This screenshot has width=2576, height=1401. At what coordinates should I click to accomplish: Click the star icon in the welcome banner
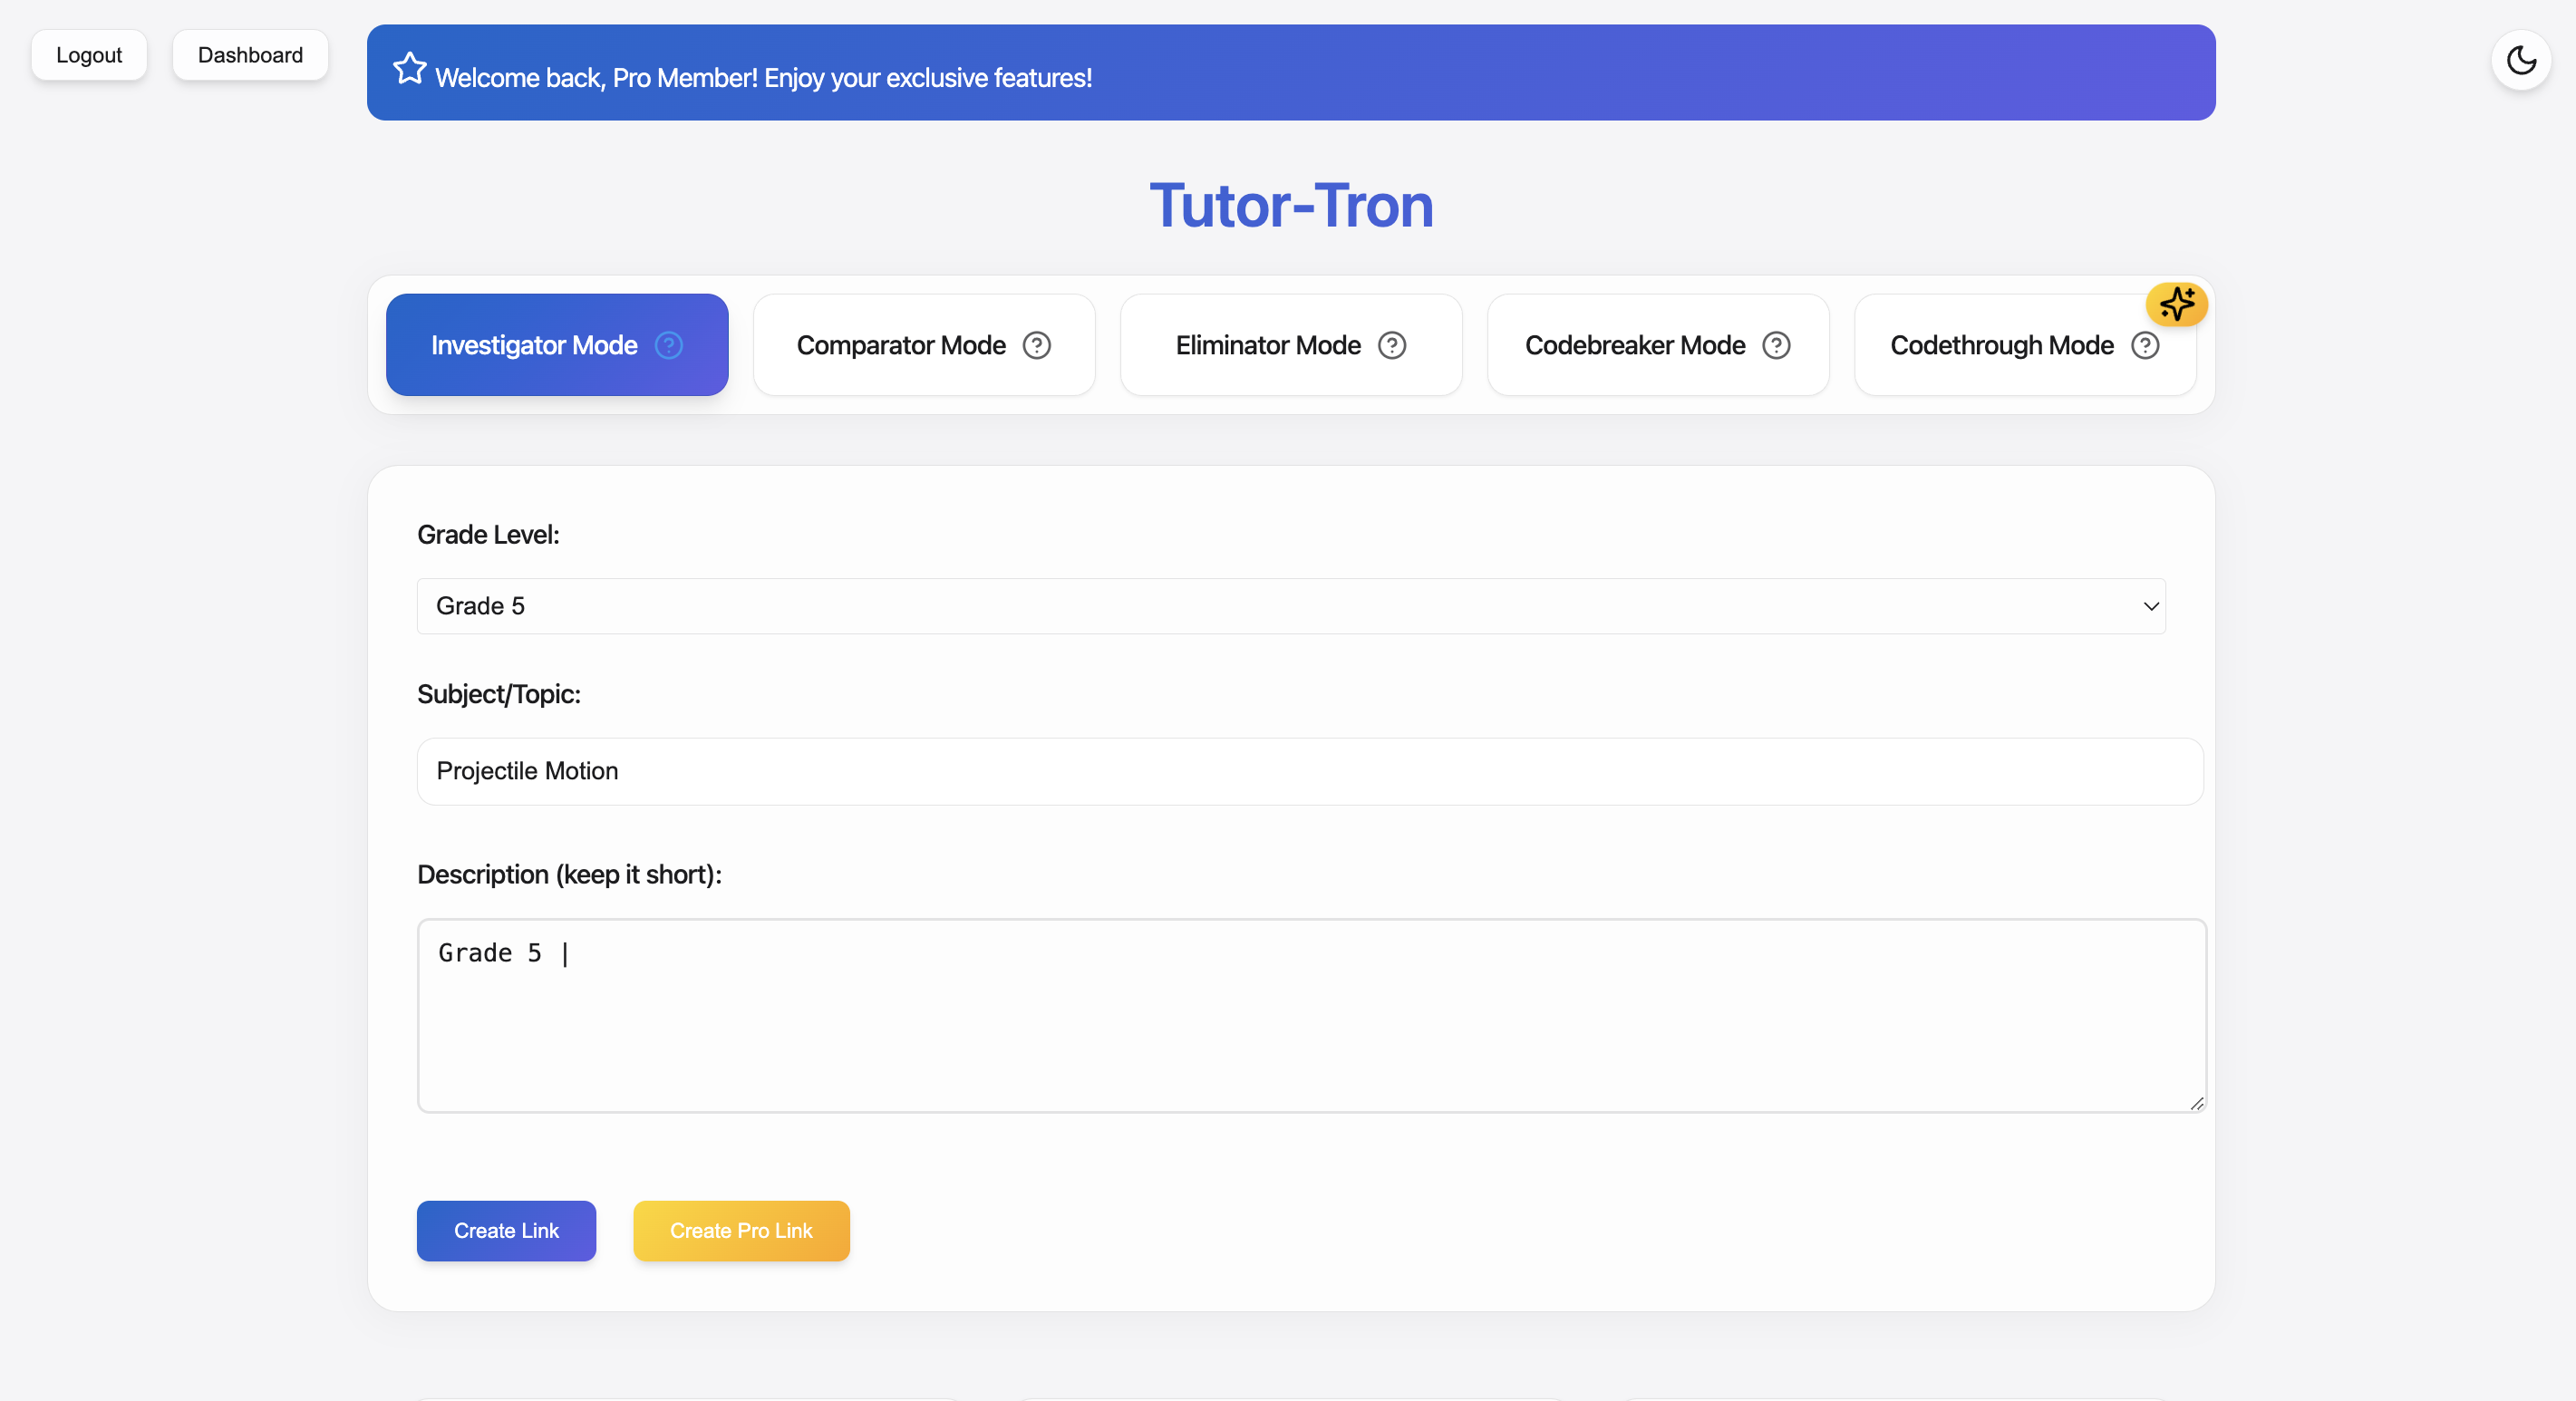click(410, 69)
